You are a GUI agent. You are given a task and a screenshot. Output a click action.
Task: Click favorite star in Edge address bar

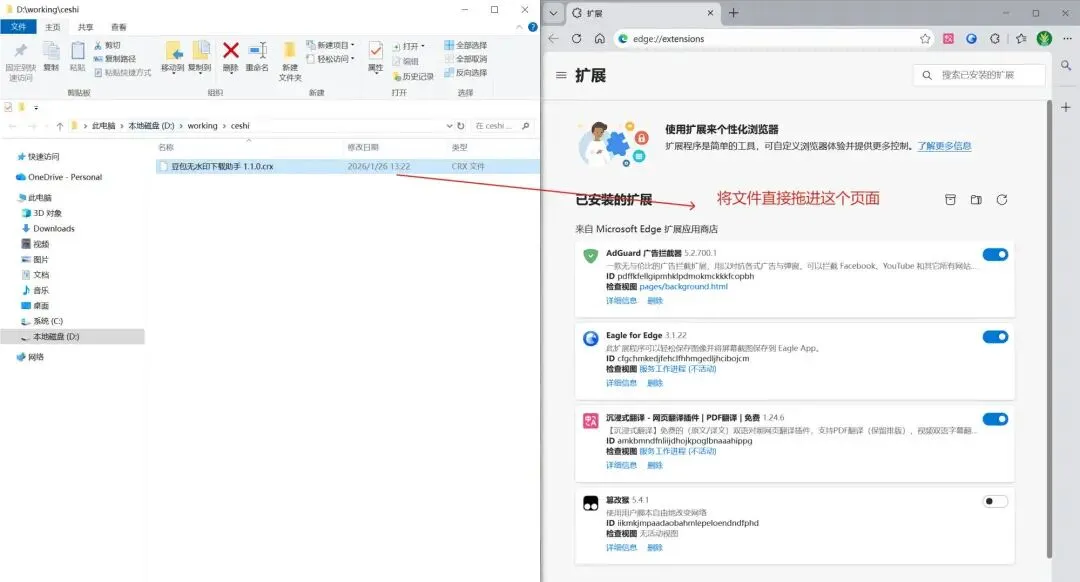coord(925,39)
